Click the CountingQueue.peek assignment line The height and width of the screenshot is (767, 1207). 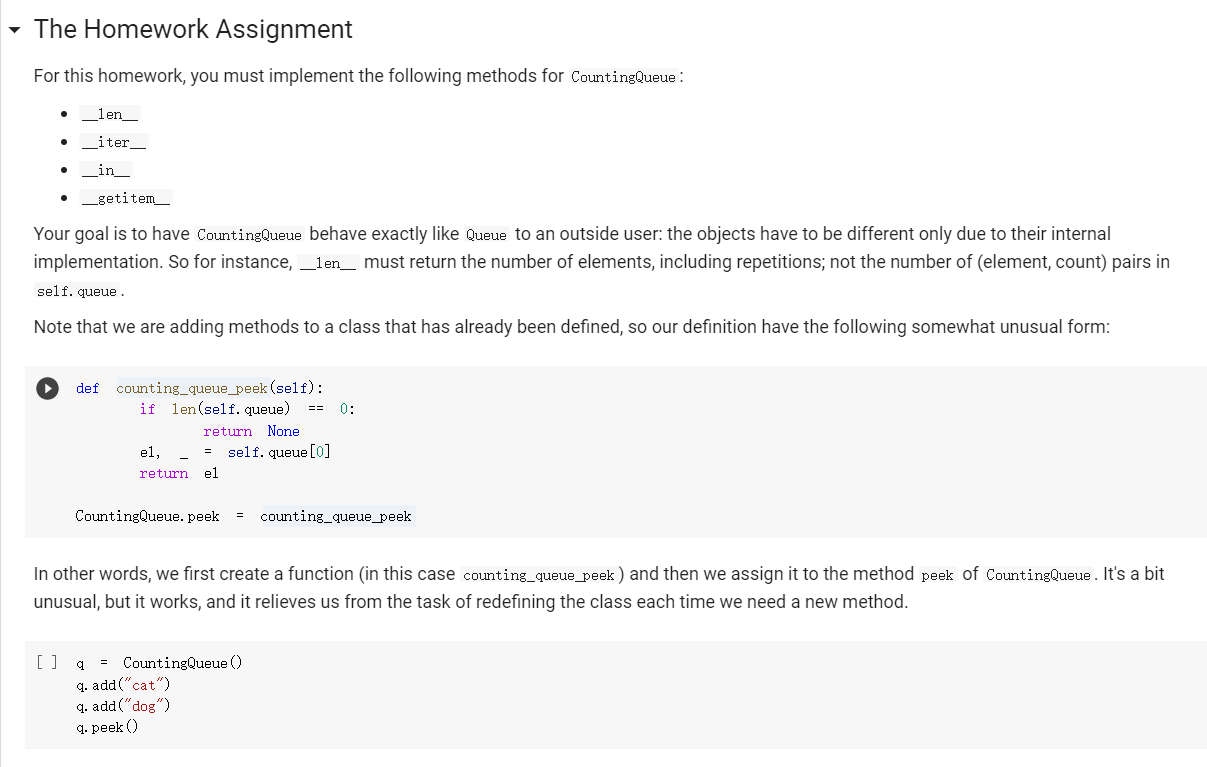[243, 516]
